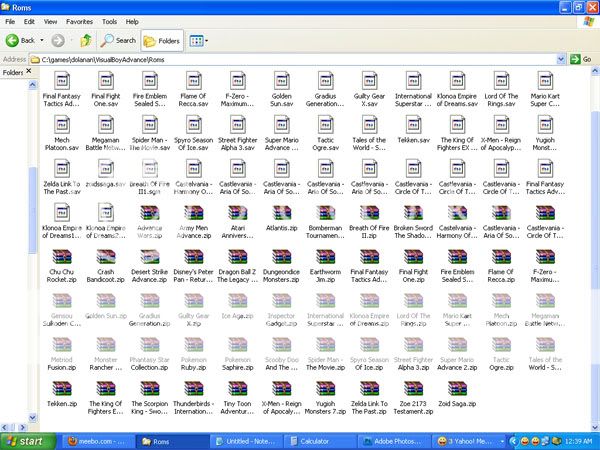Switch to meebo.com taskbar window

click(x=98, y=442)
